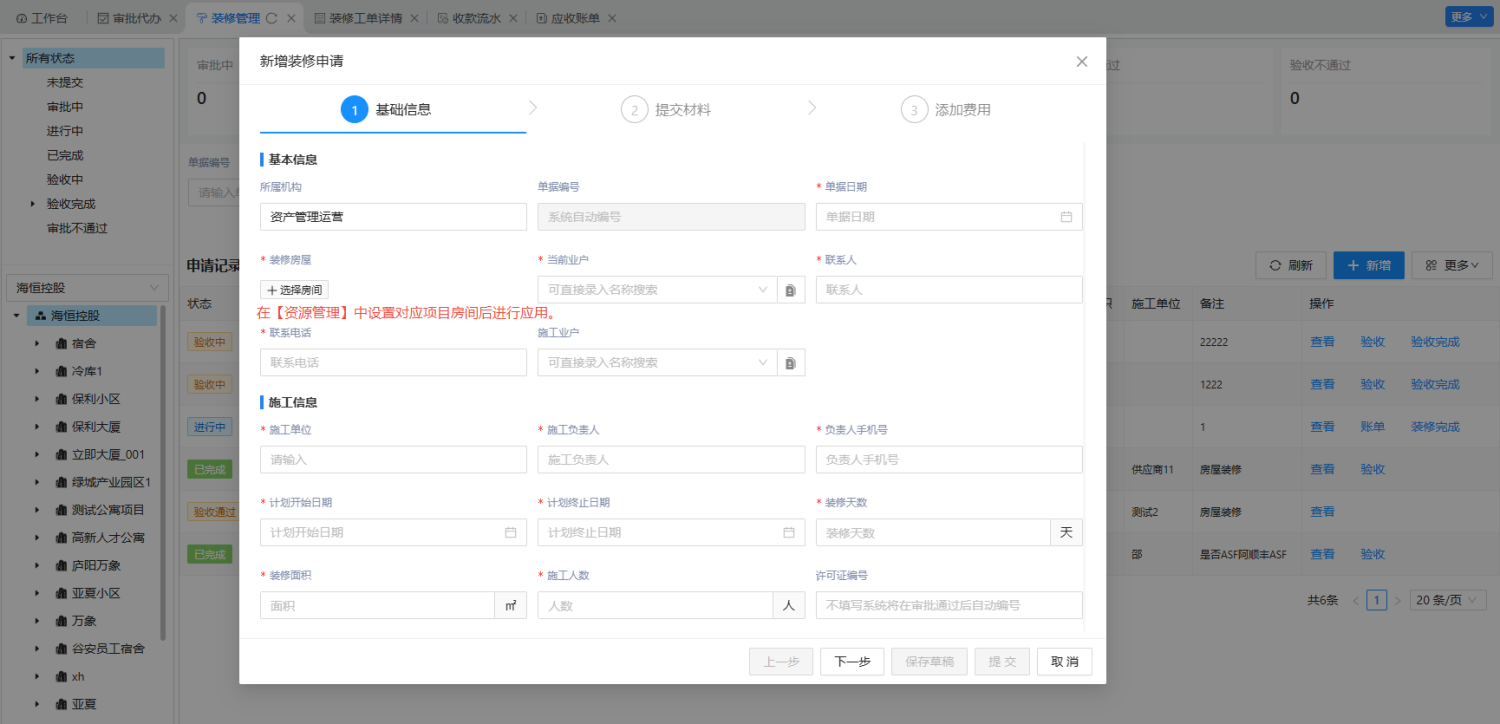Switch to step 2 提交材料

[x=667, y=110]
